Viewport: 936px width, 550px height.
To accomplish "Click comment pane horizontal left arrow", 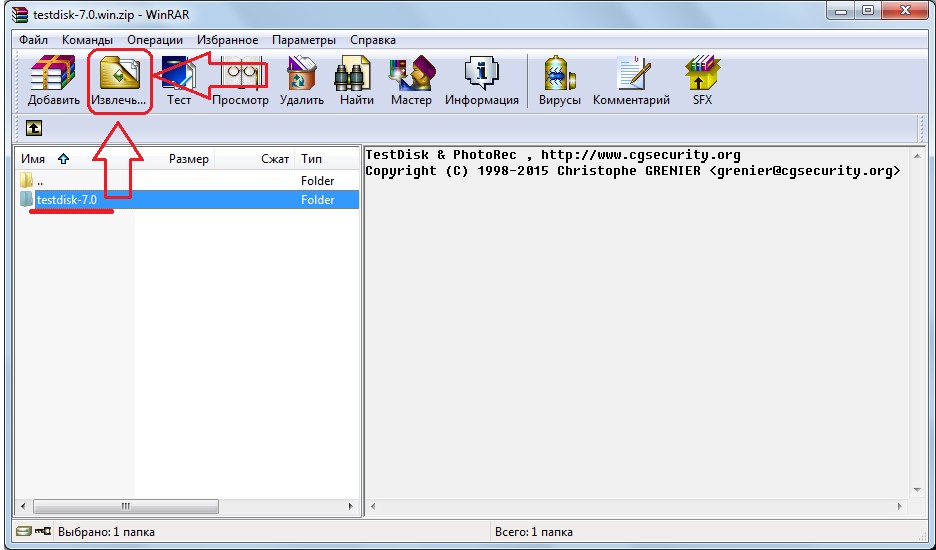I will click(x=373, y=506).
